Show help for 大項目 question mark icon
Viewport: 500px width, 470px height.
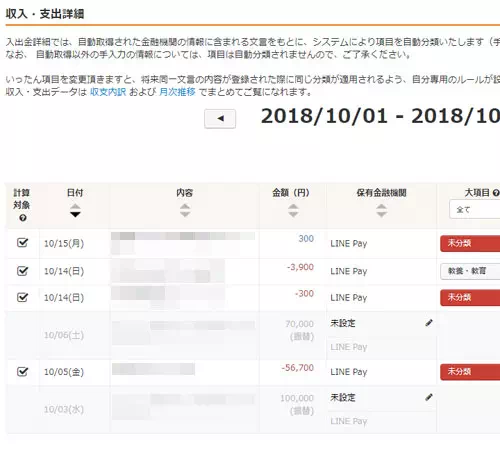[x=496, y=193]
